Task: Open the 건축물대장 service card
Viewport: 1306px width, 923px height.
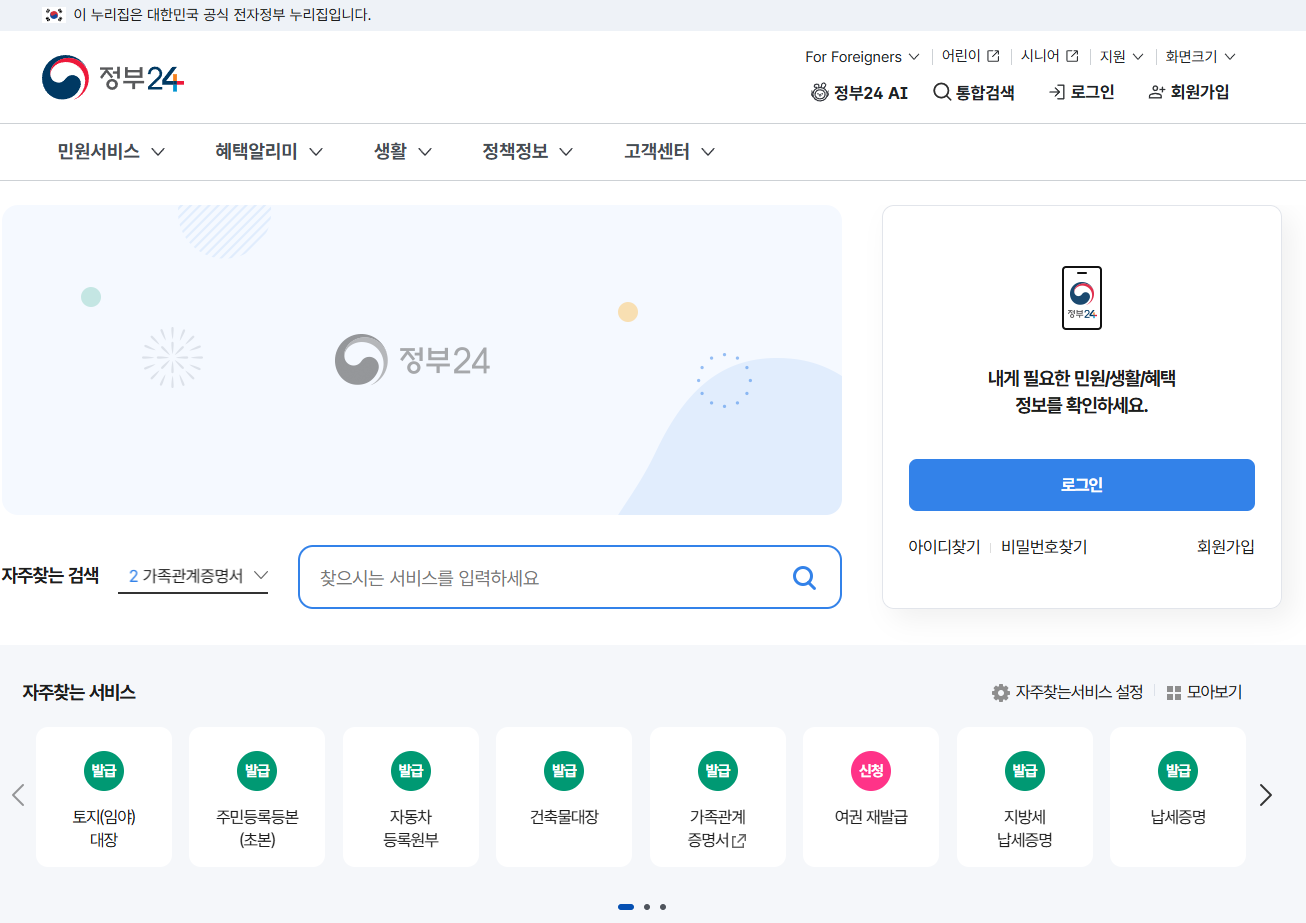Action: click(x=564, y=797)
